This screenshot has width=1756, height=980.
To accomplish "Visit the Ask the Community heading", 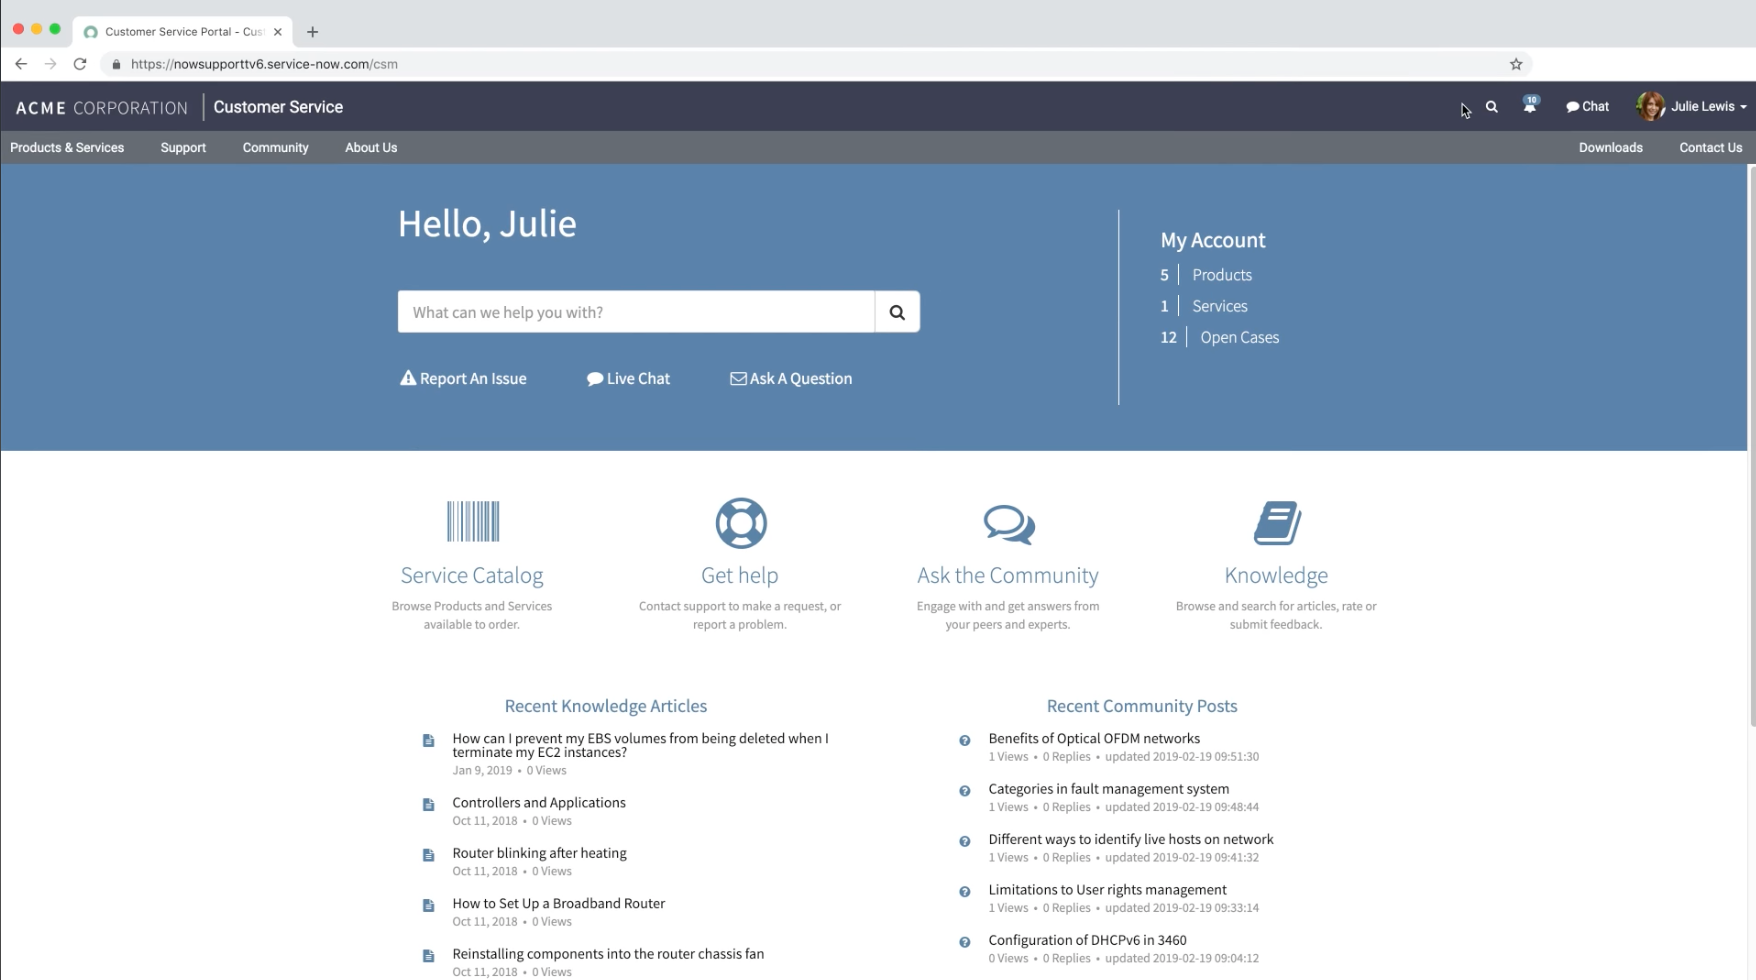I will 1008,575.
